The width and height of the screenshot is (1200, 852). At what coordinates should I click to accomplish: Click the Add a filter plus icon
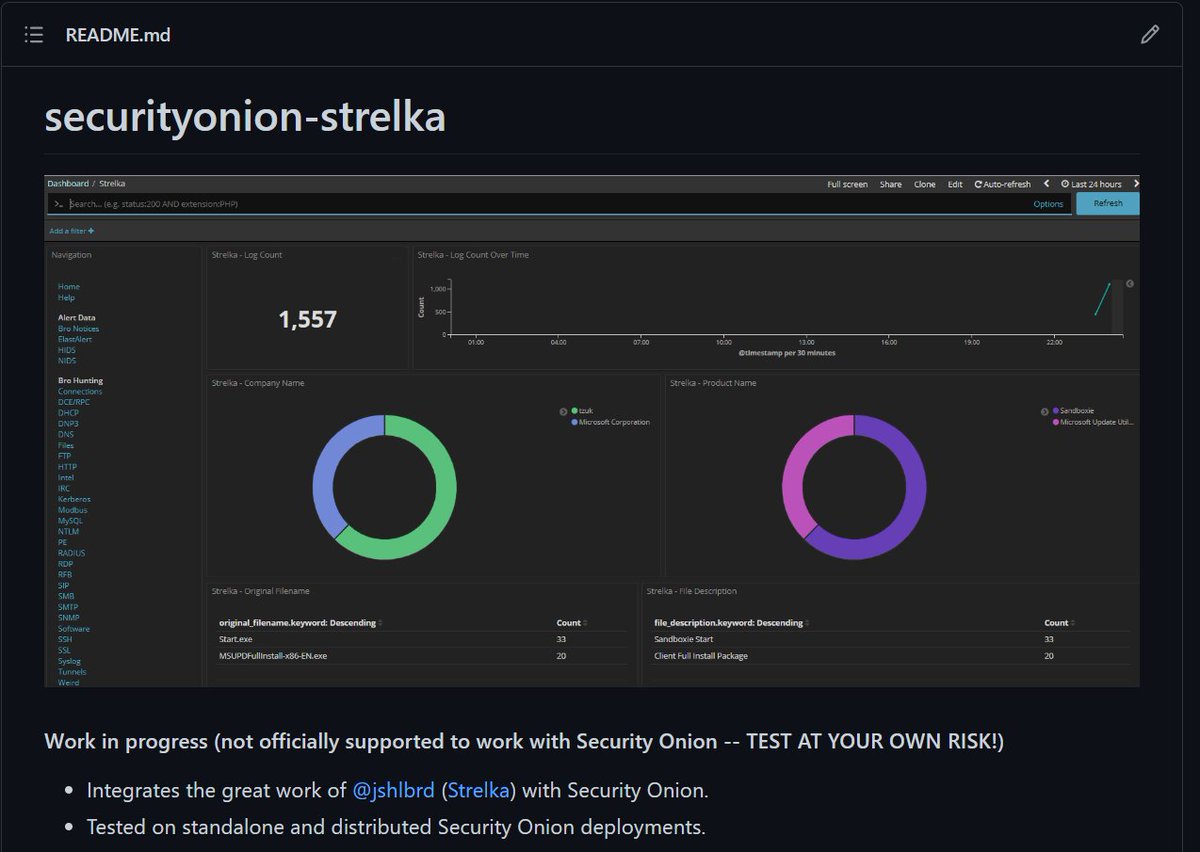coord(91,230)
